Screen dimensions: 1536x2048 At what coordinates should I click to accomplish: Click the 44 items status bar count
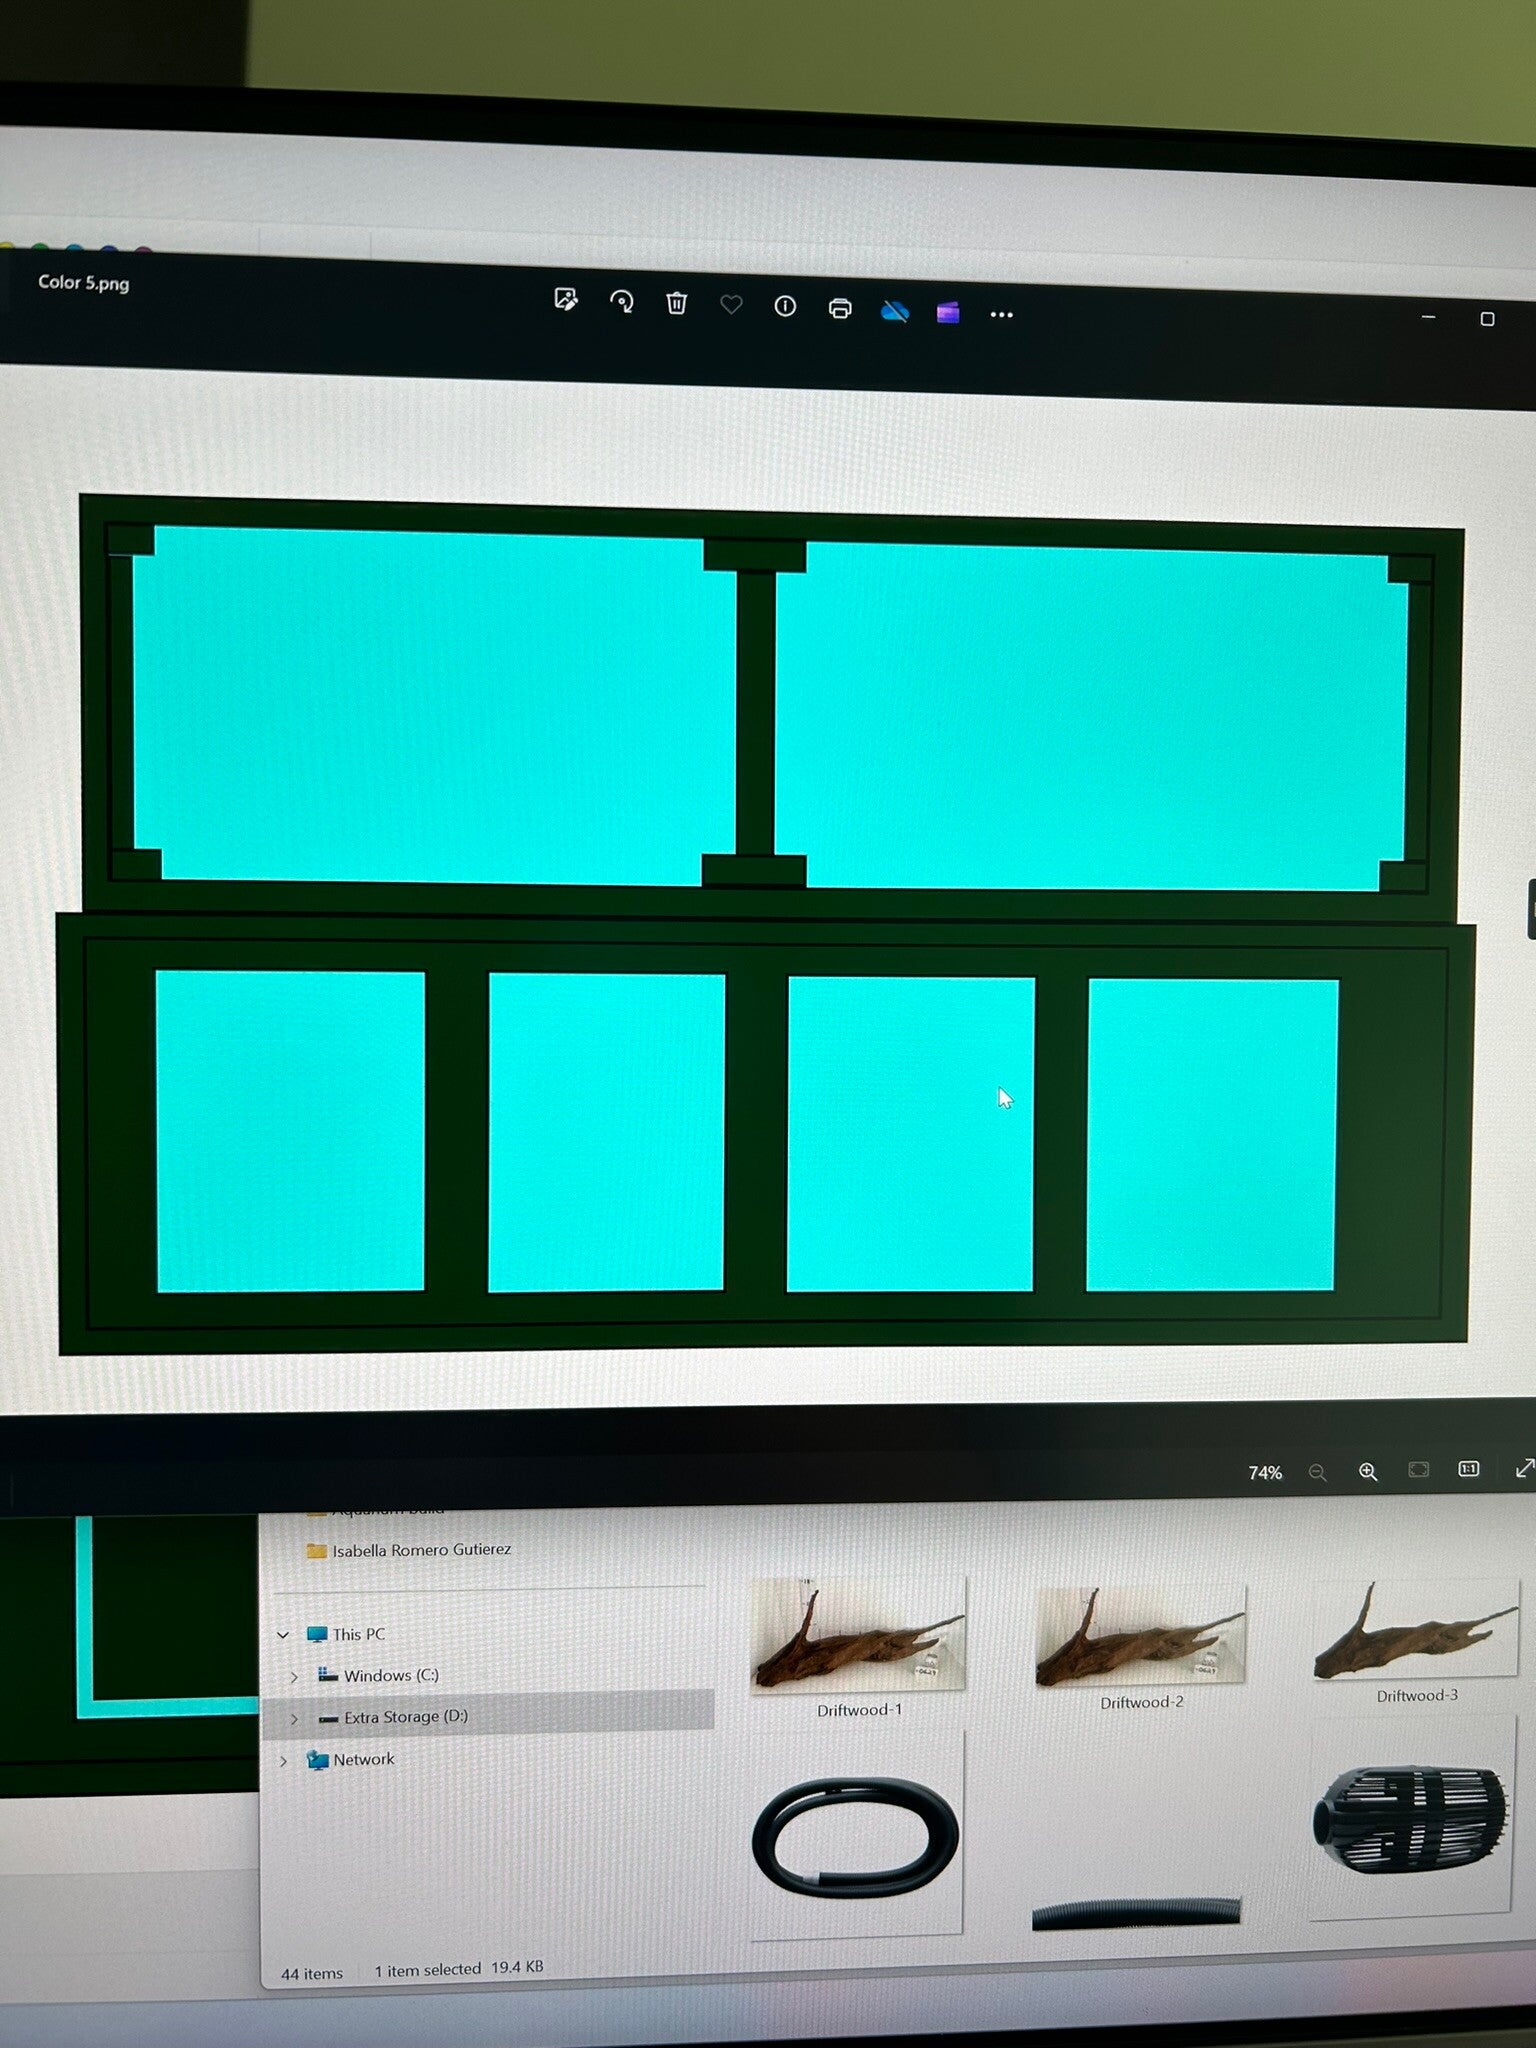312,1973
